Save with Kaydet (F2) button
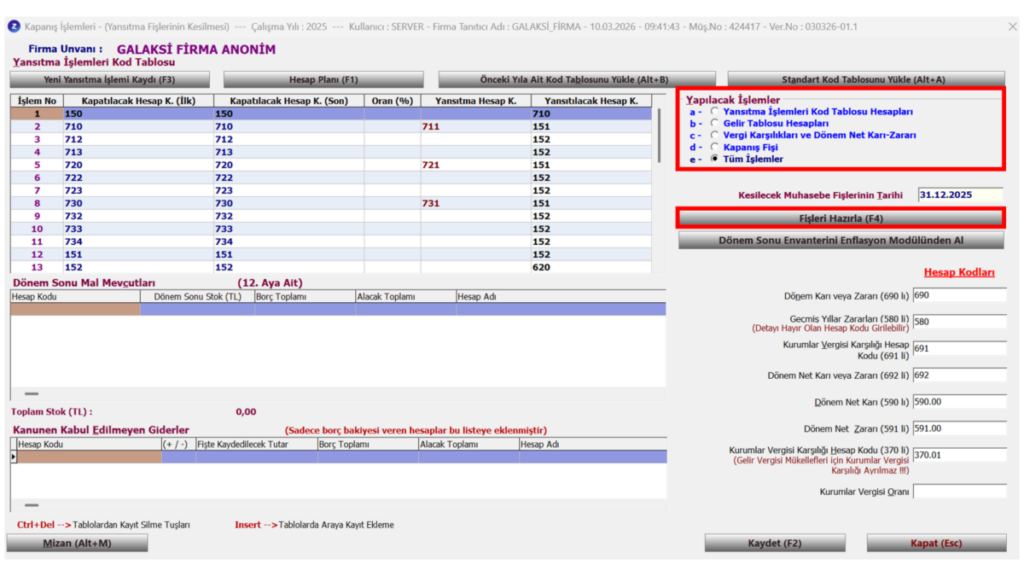 pos(775,543)
